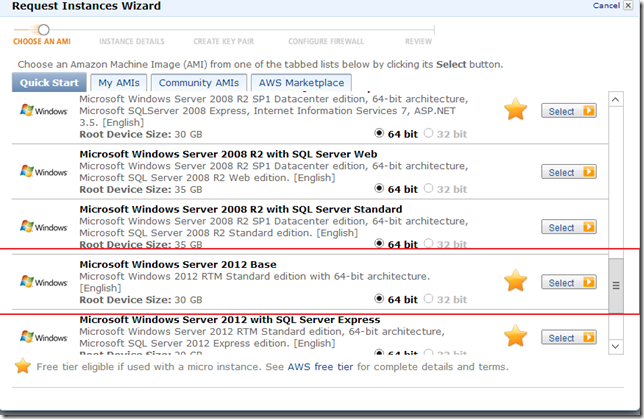Choose 32 bit for SQL Server Standard AMI
The height and width of the screenshot is (419, 644).
tap(428, 243)
